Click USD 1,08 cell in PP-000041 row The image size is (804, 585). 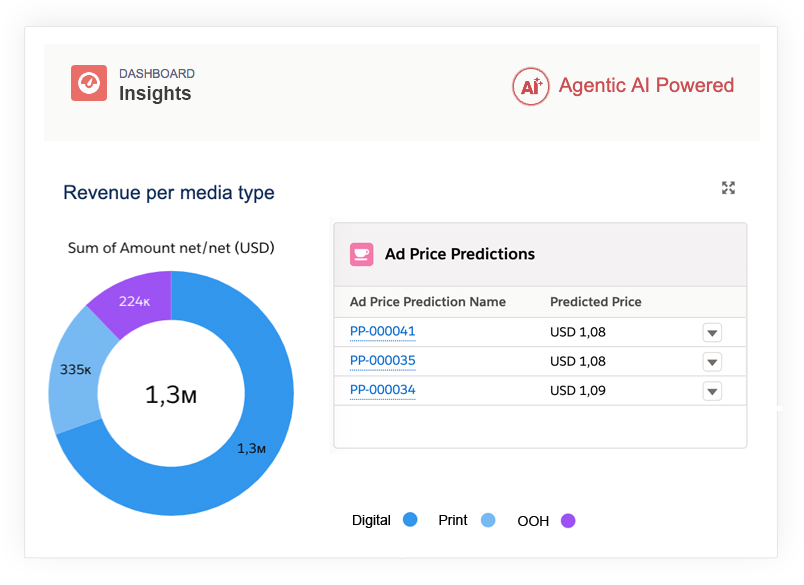click(577, 332)
